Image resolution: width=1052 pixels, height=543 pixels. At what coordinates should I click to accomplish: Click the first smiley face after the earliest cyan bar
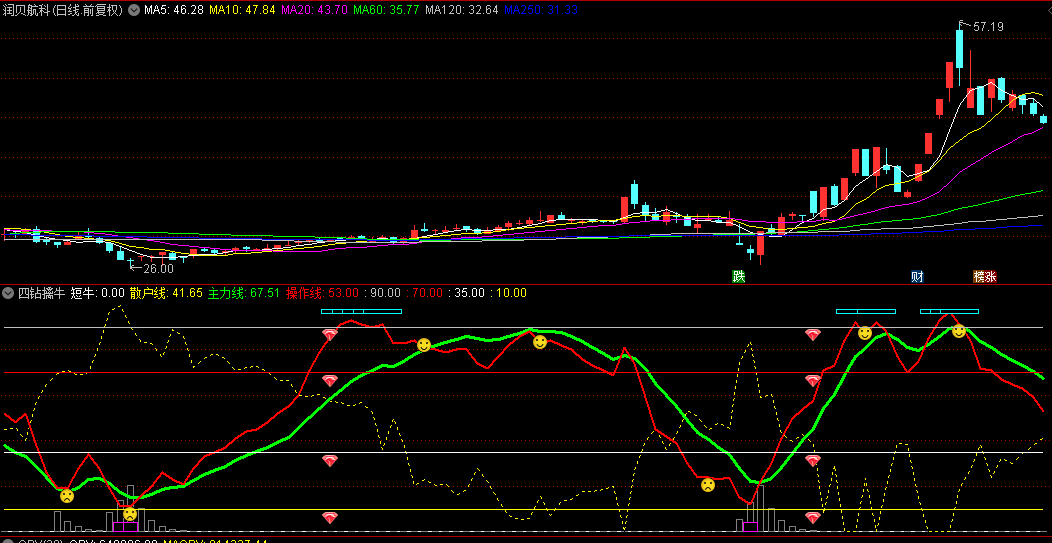point(424,345)
